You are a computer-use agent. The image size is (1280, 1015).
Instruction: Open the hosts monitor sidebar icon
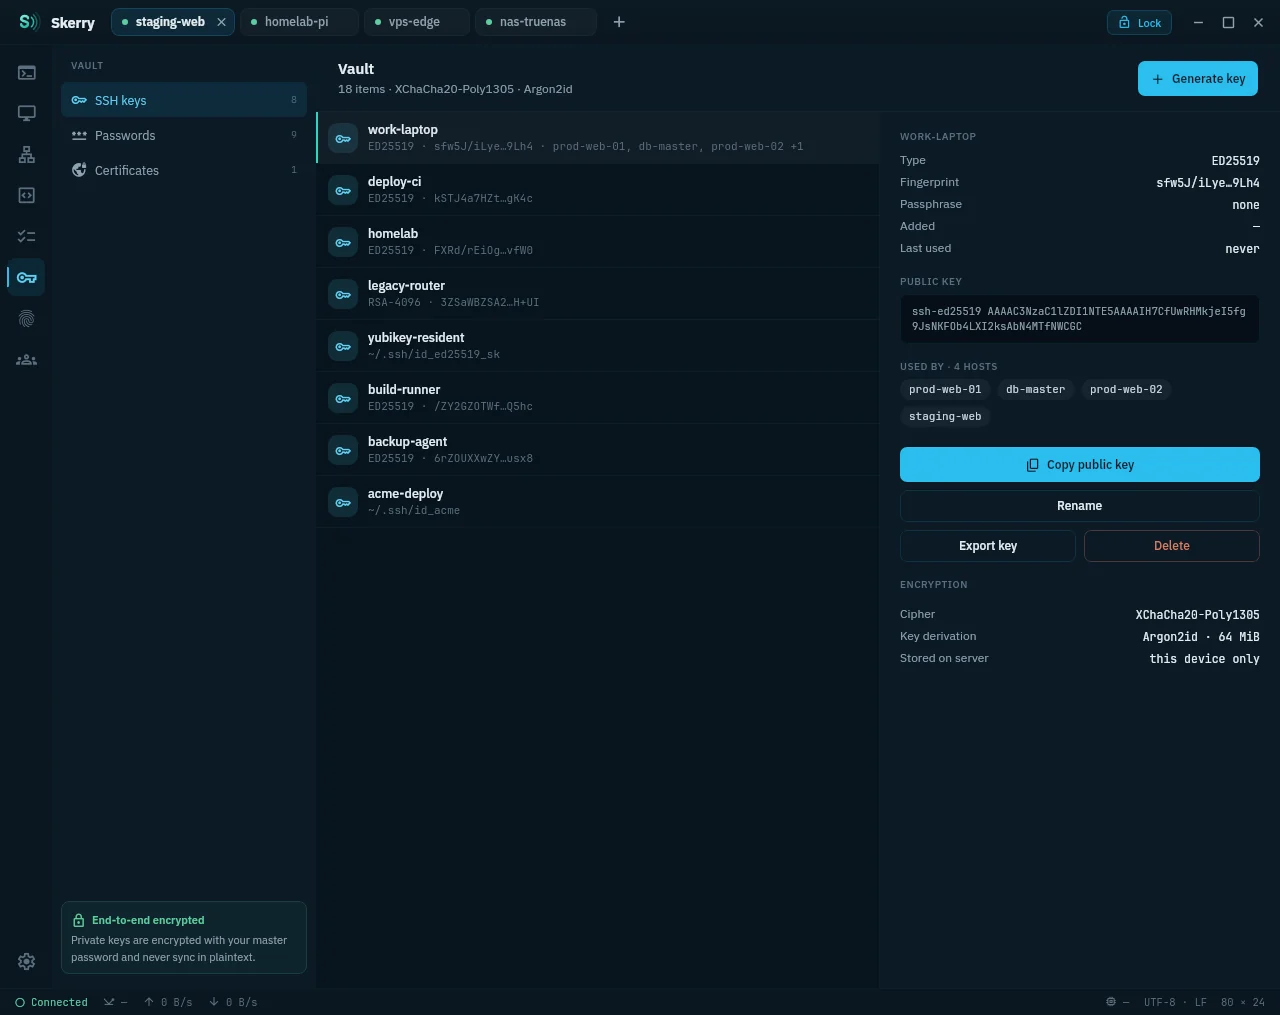pos(27,113)
